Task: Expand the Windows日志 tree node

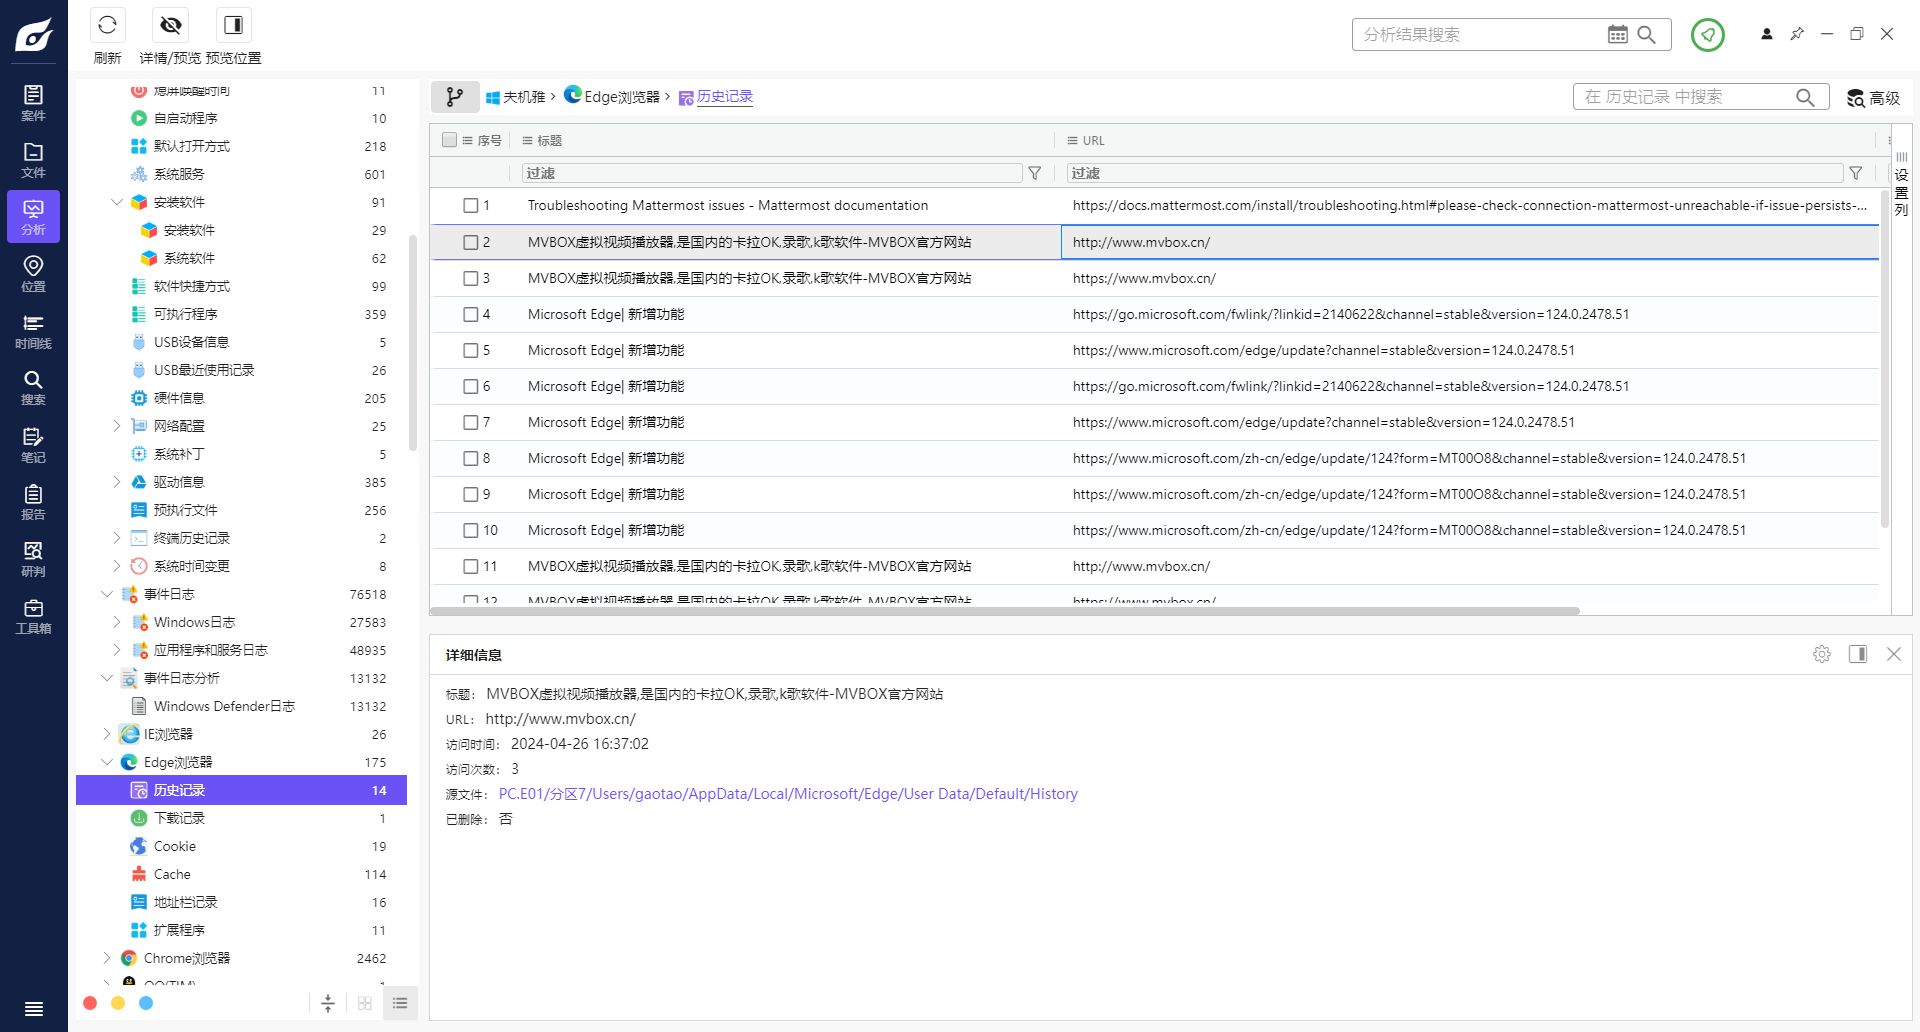Action: click(116, 622)
